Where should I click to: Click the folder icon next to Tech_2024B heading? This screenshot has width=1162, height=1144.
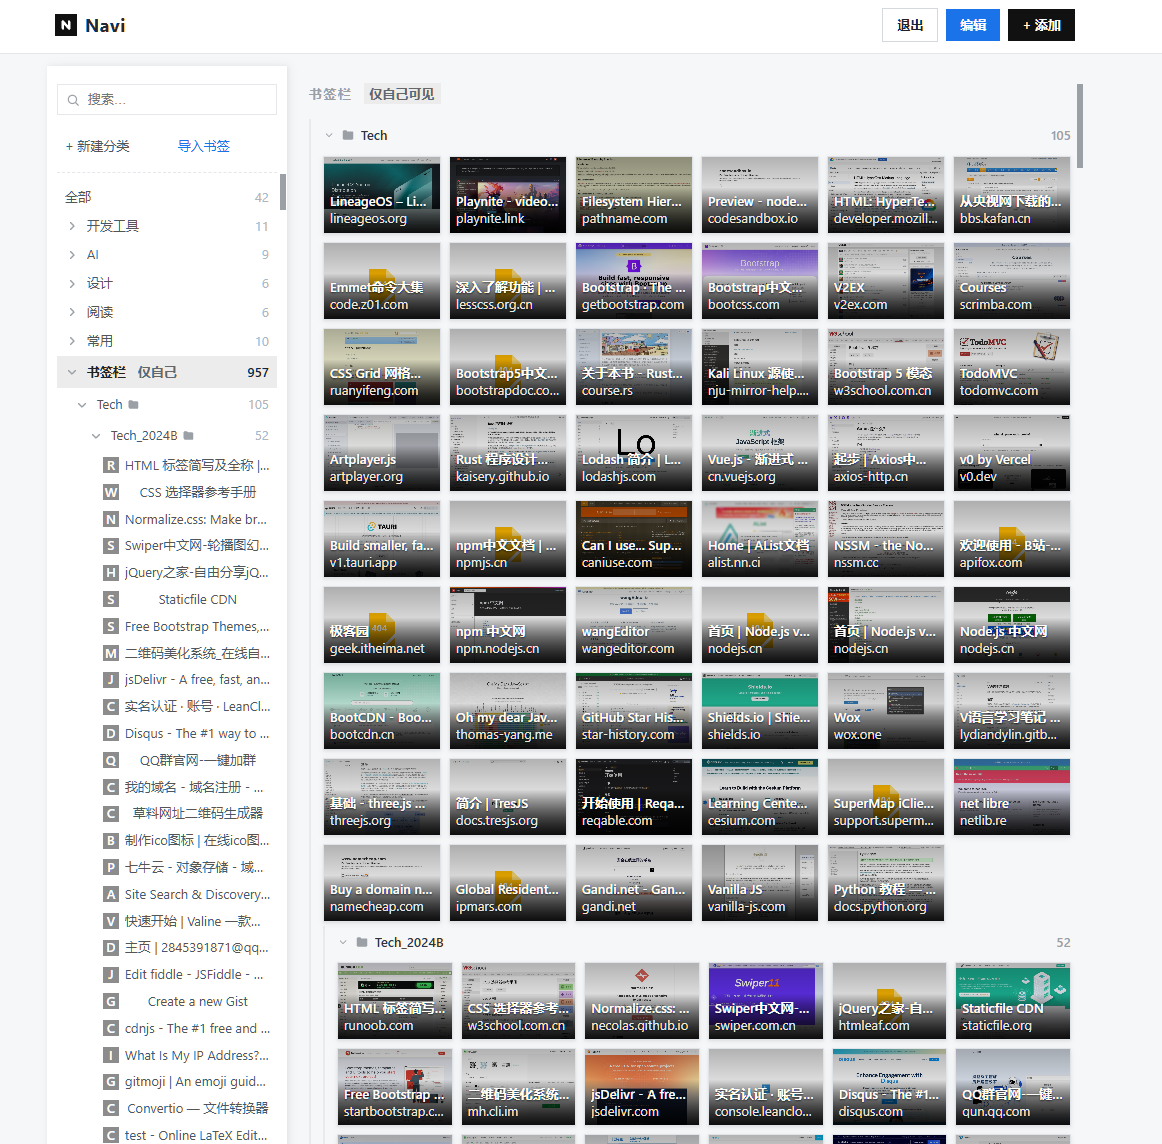tap(362, 942)
